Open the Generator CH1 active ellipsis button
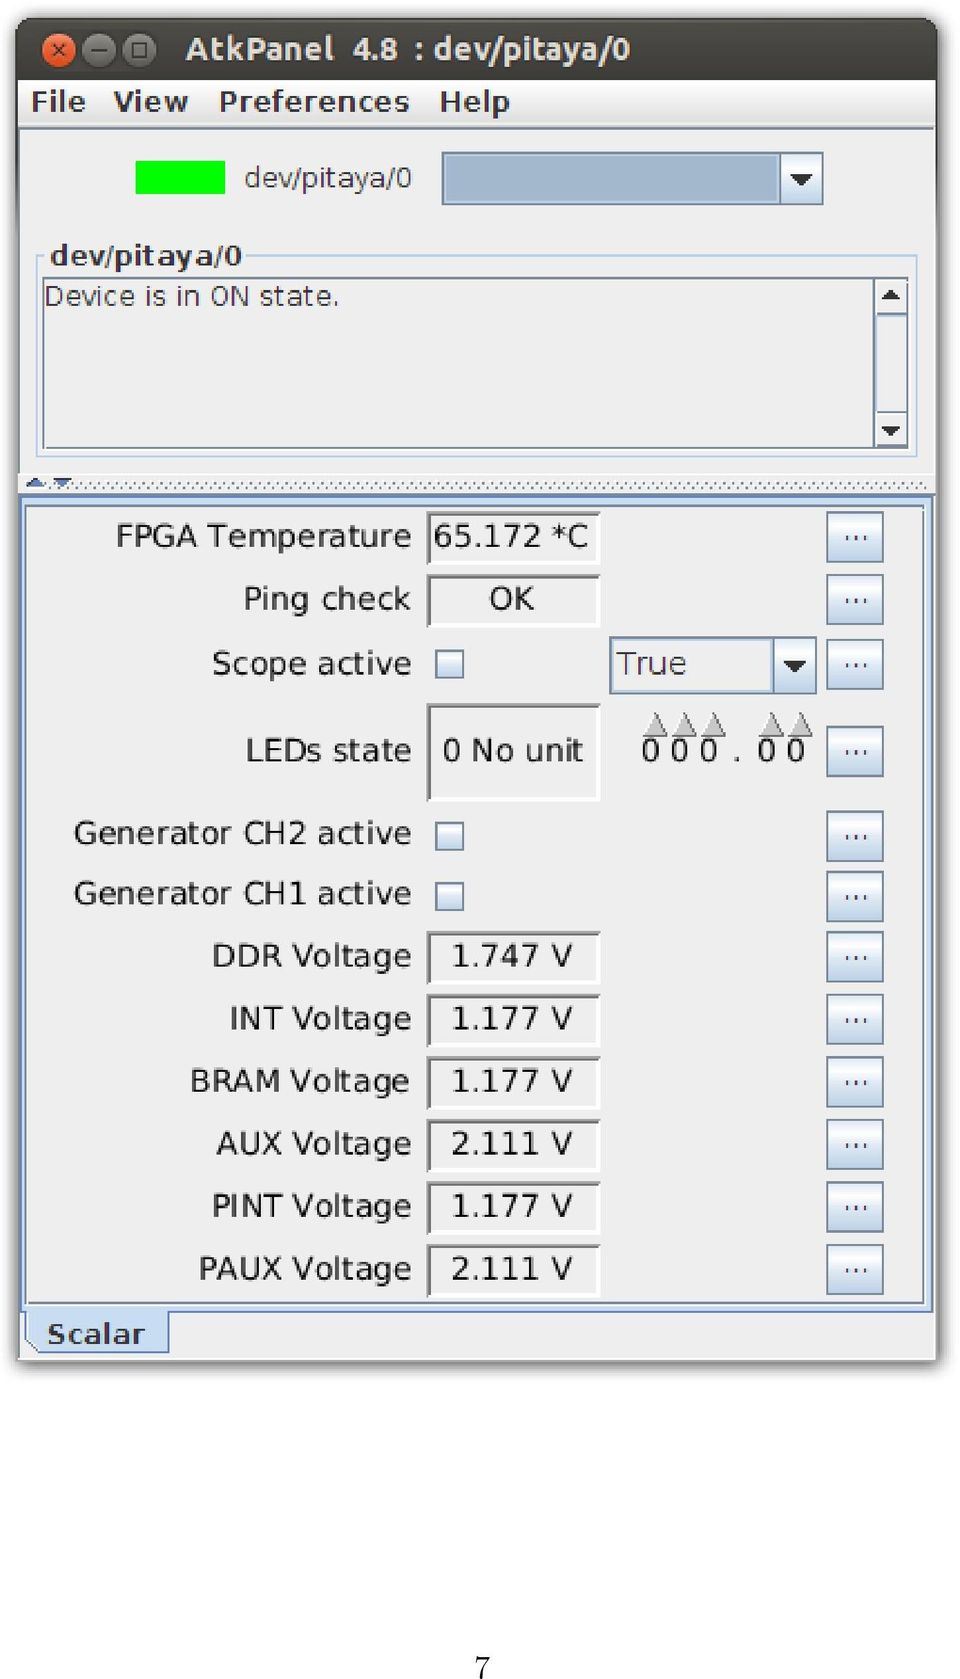Screen dimensions: 960x1679 tap(855, 897)
